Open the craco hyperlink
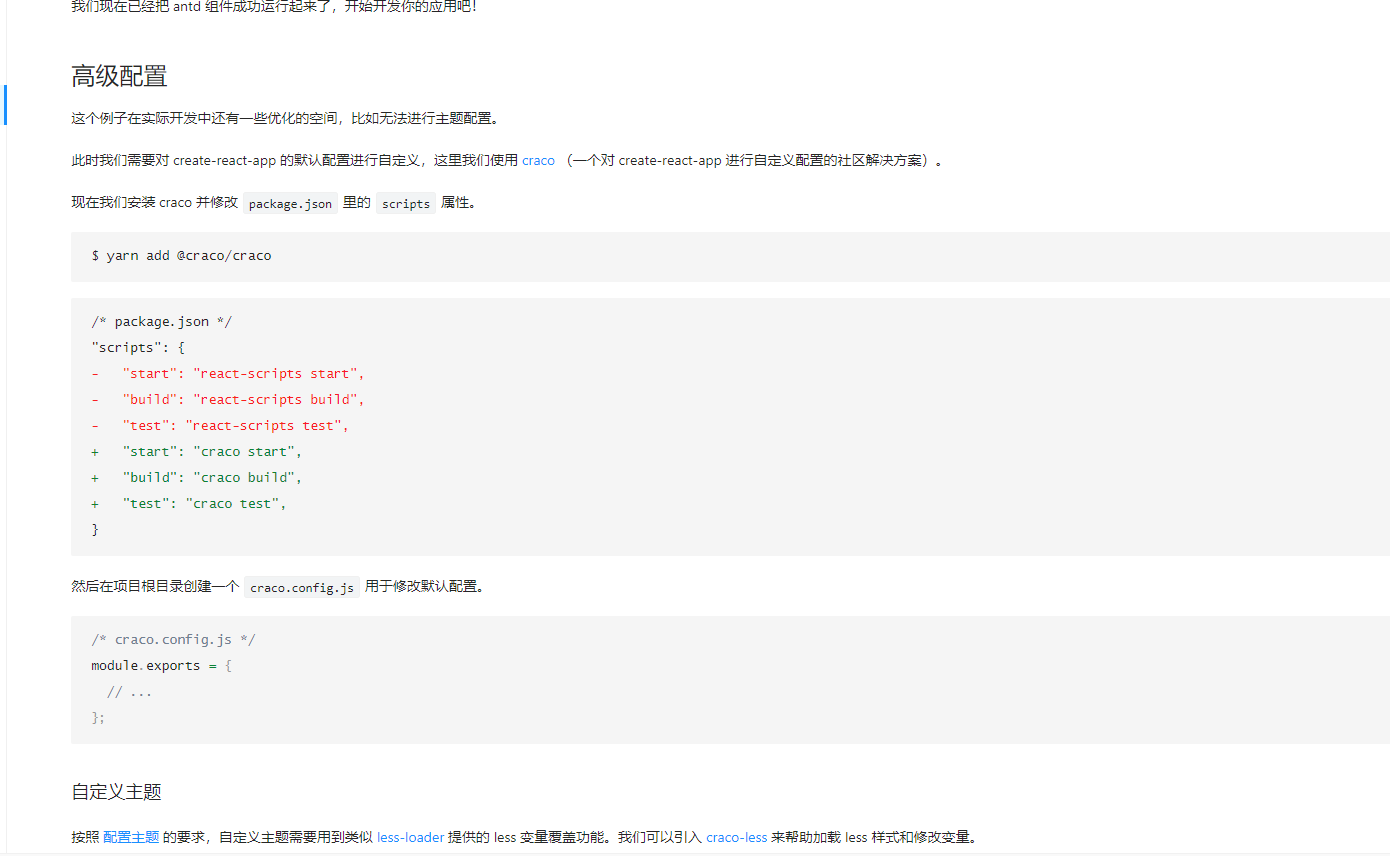This screenshot has height=856, width=1390. point(538,160)
